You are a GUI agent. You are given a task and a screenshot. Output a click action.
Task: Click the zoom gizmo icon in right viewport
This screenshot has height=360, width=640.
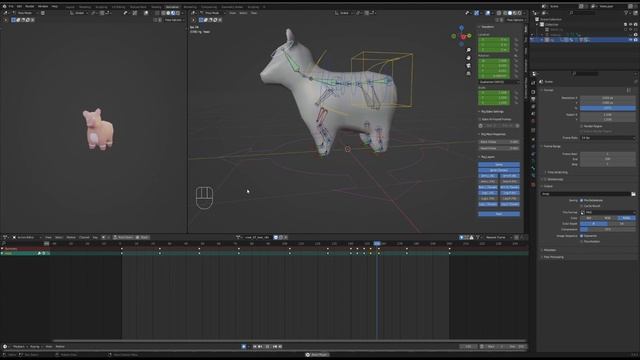pyautogui.click(x=469, y=50)
